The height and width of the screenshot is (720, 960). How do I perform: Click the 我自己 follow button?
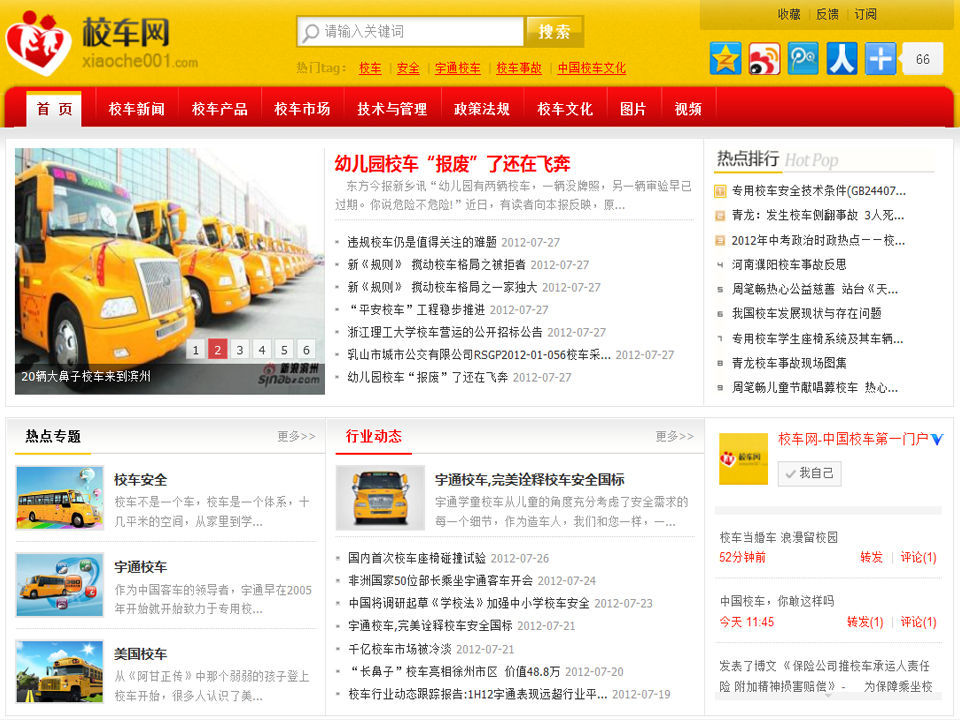809,473
